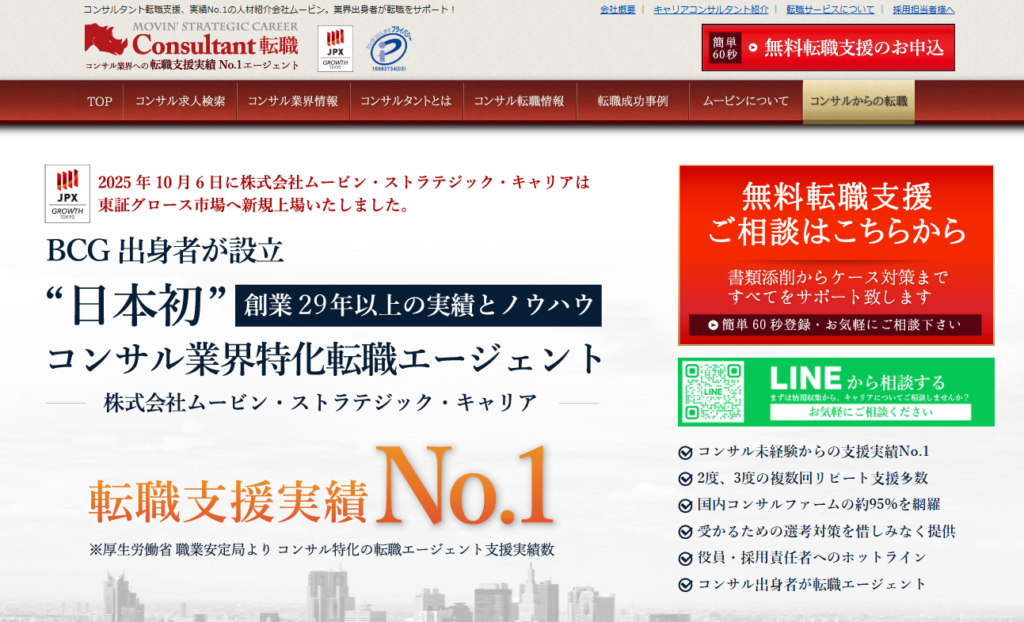Viewport: 1024px width, 622px height.
Task: Click checkmark icon beside コンサル未経験からの支援実績No.1
Action: (x=685, y=452)
